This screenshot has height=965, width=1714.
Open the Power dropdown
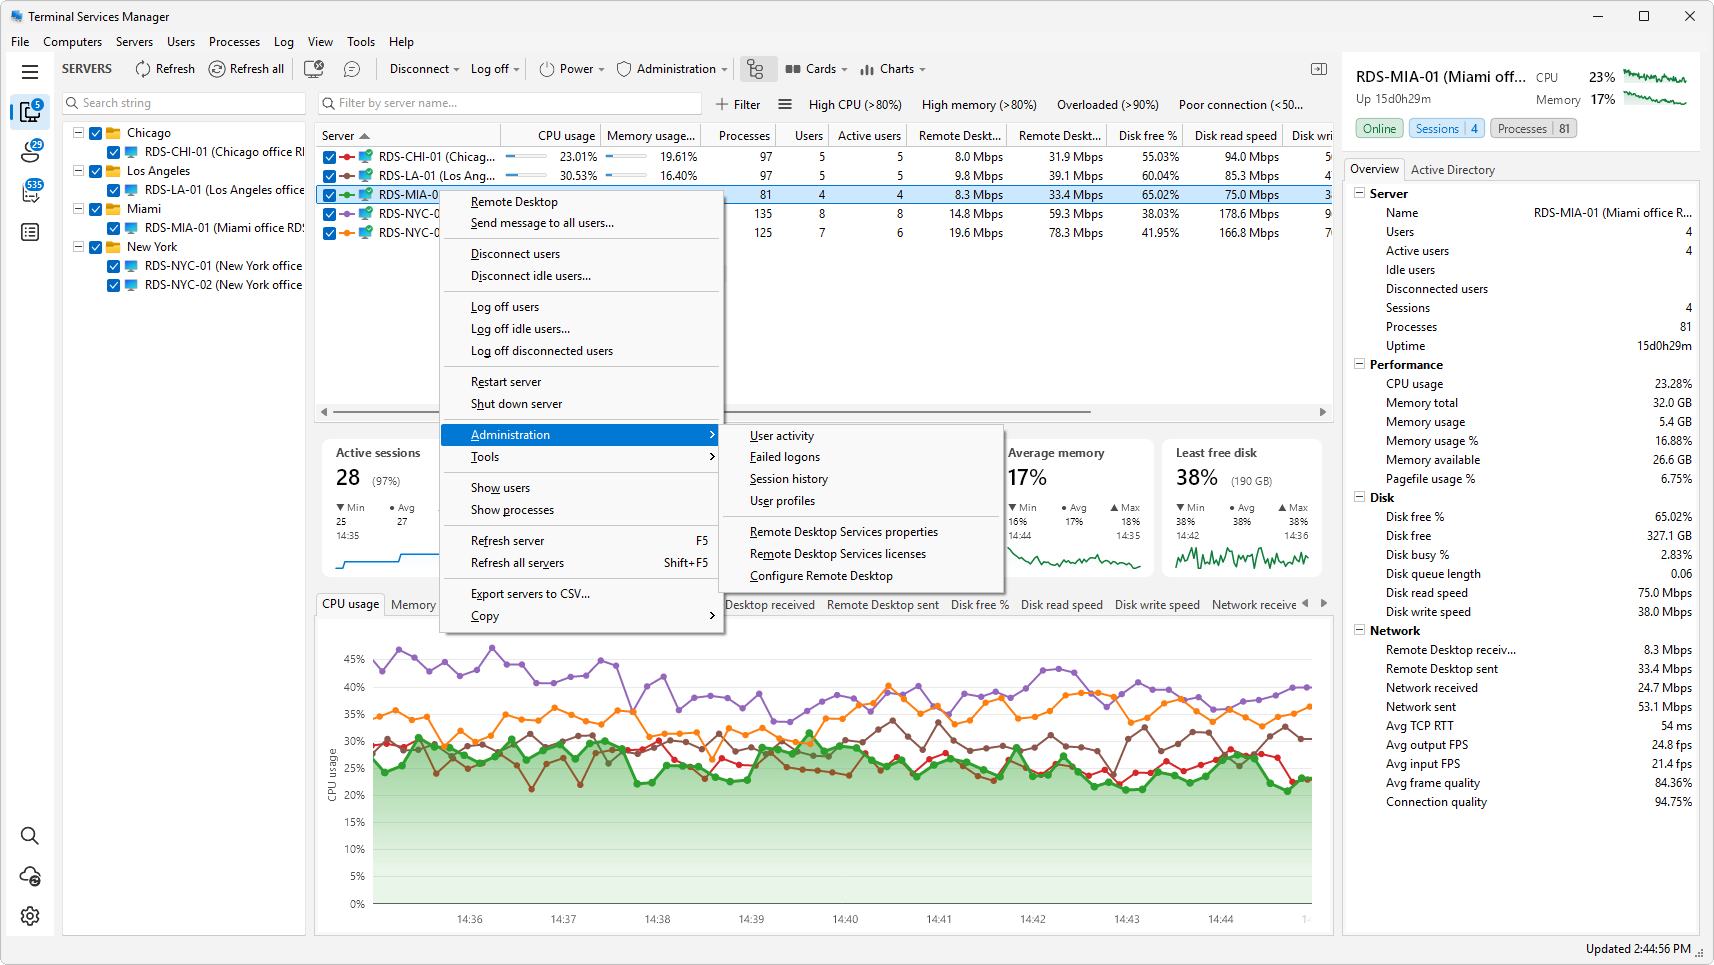point(572,69)
